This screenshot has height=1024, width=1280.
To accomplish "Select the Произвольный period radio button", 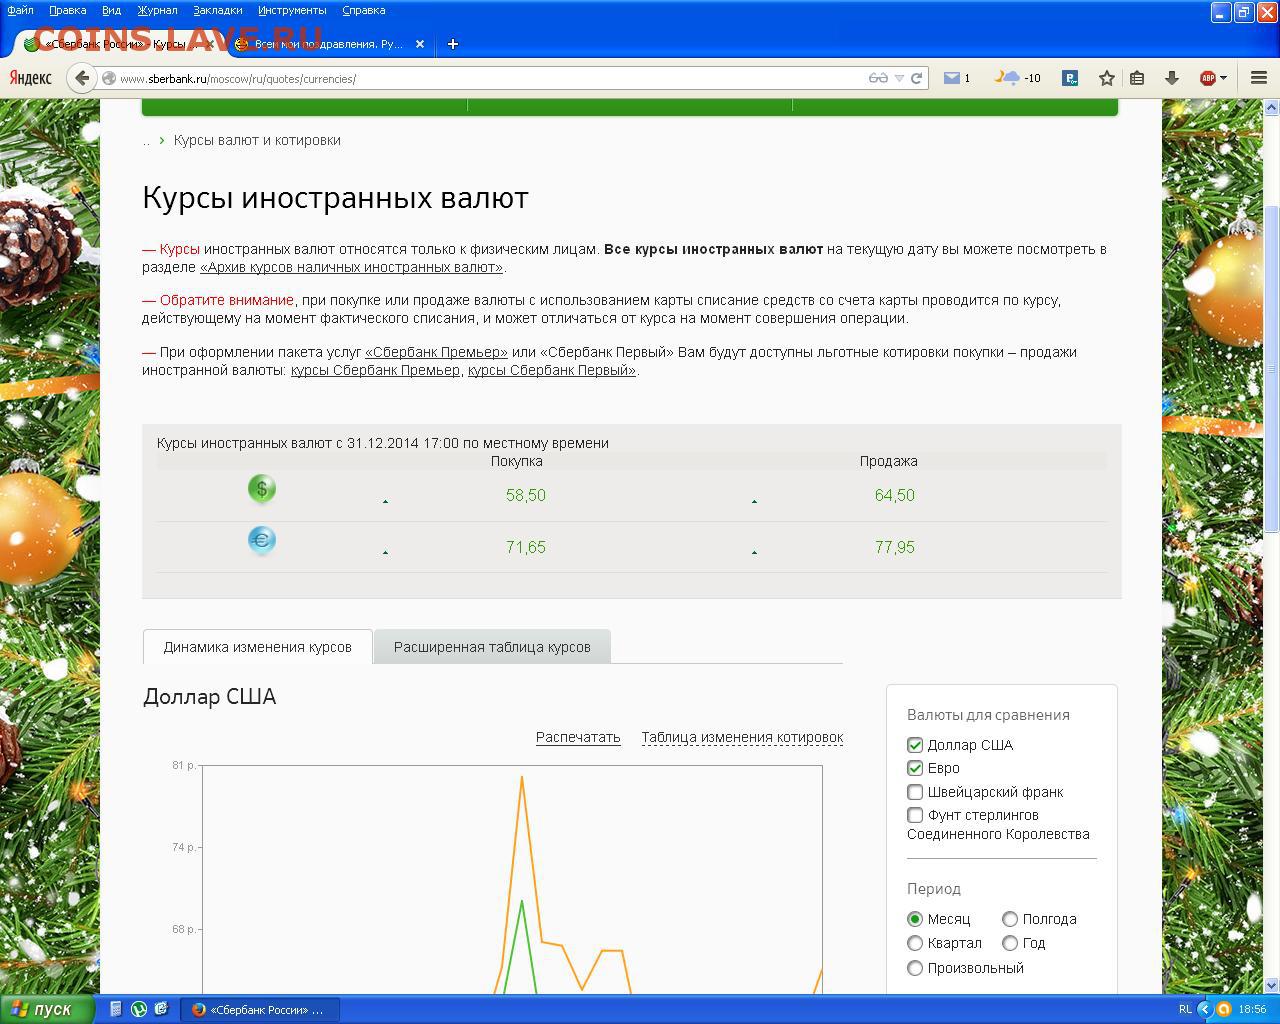I will [x=915, y=968].
